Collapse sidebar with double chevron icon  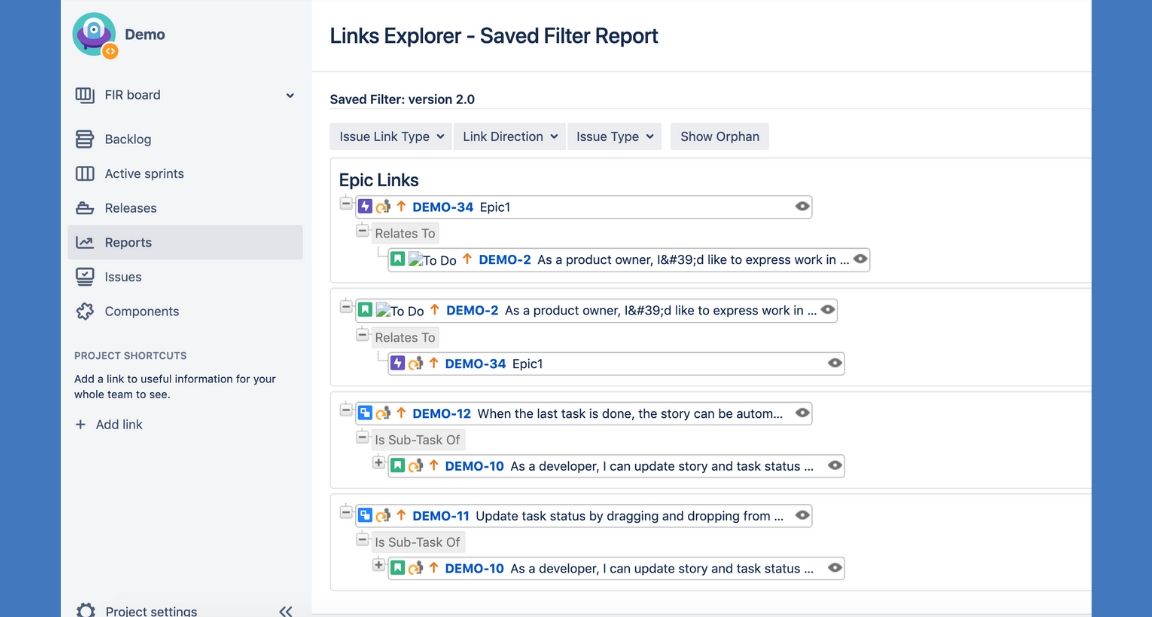click(x=285, y=610)
